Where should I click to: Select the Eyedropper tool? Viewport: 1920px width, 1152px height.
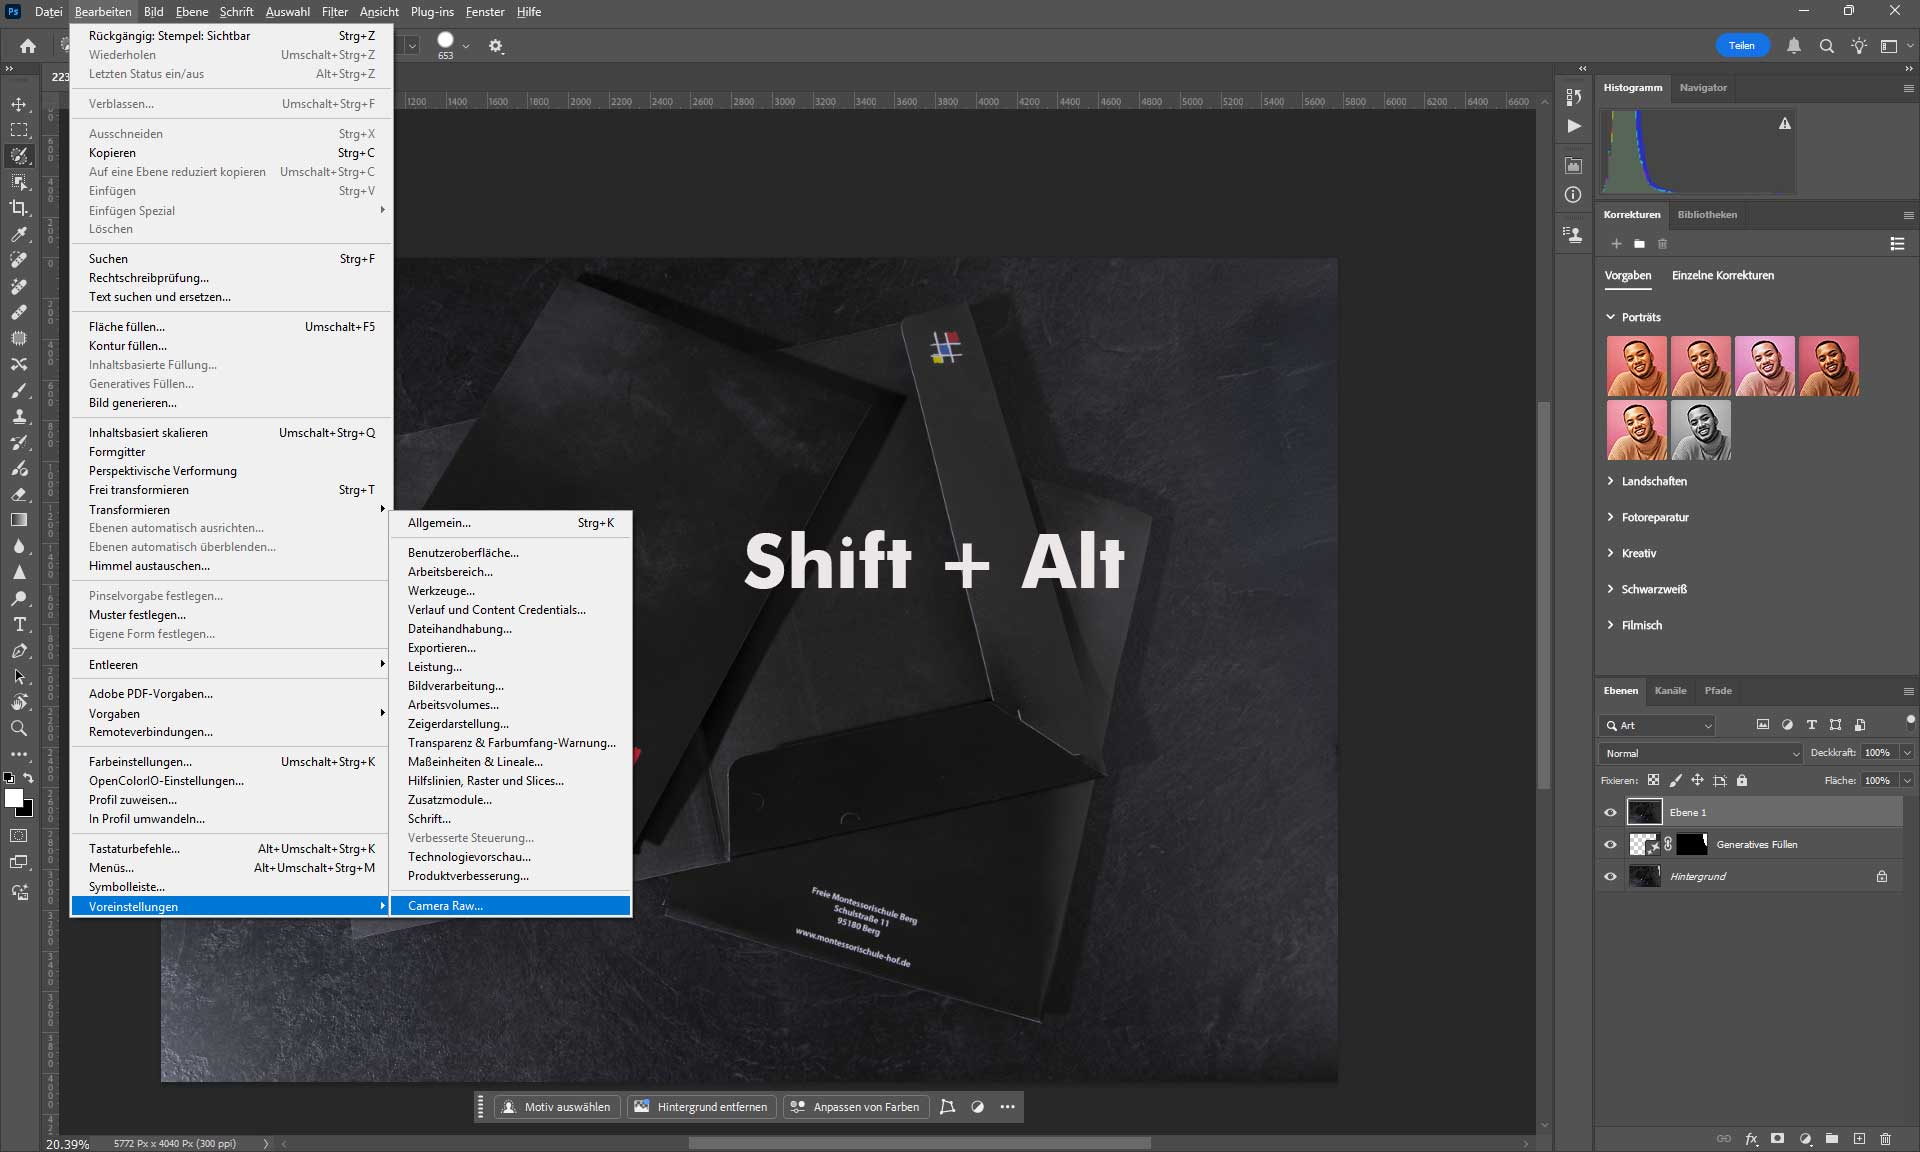[x=19, y=234]
